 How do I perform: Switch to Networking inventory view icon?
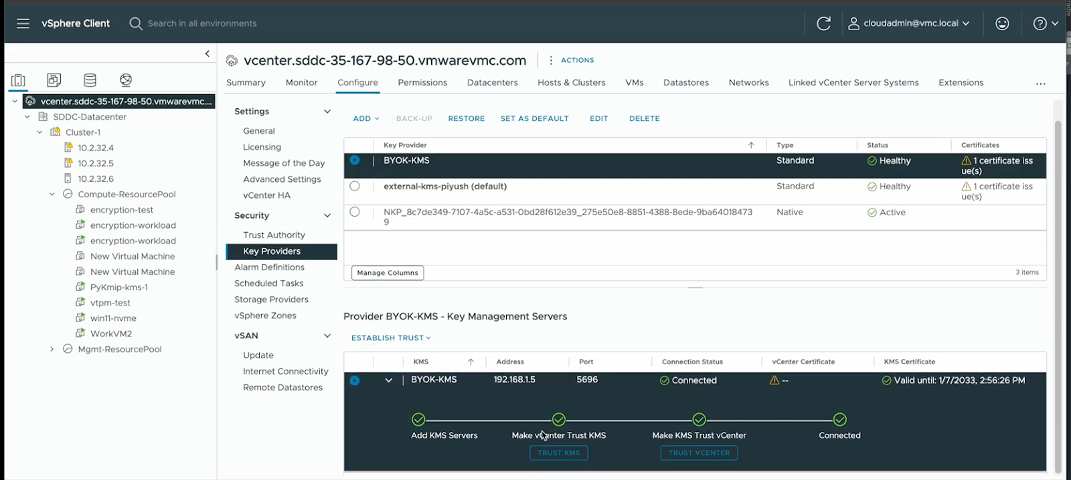tap(126, 80)
